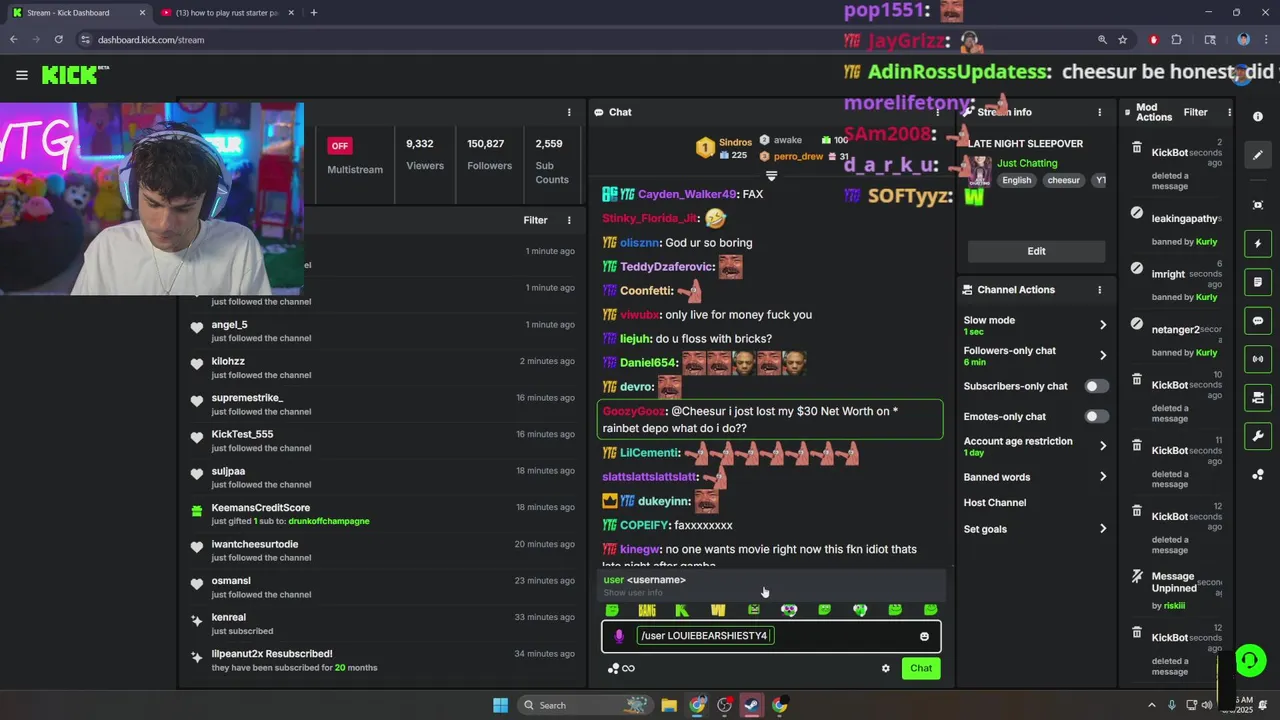Open the emoji picker in chat input
This screenshot has width=1280, height=720.
point(924,636)
